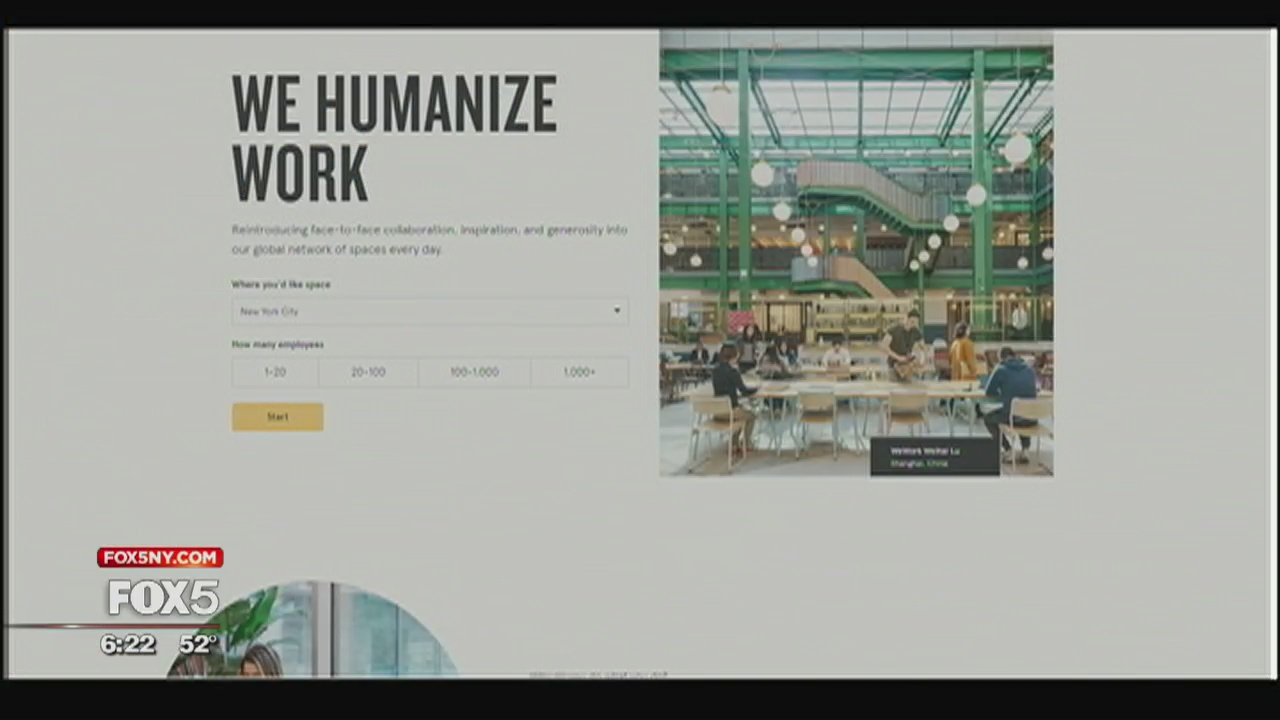Expand the dropdown arrow beside New York City
This screenshot has height=720, width=1280.
click(616, 311)
